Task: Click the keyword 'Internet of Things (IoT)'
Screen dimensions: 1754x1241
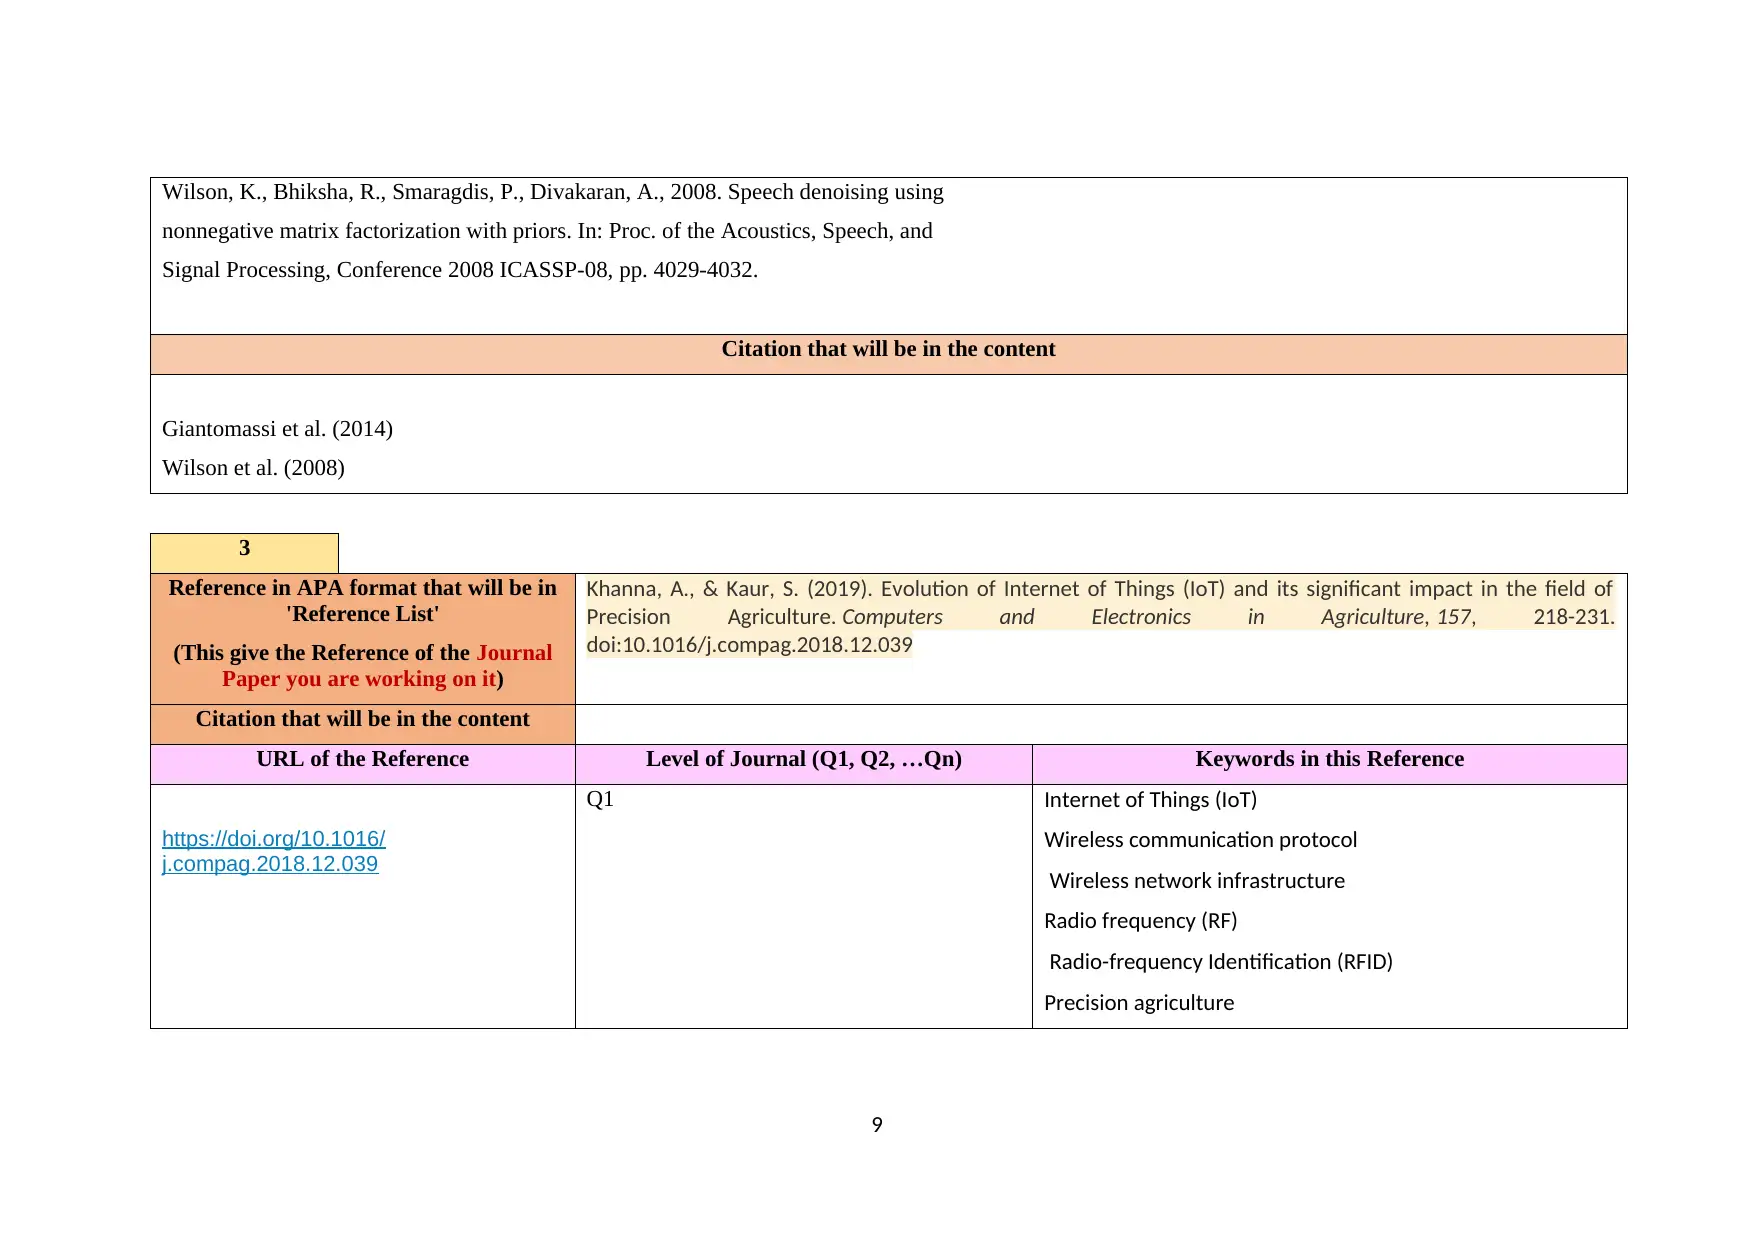Action: tap(1150, 800)
